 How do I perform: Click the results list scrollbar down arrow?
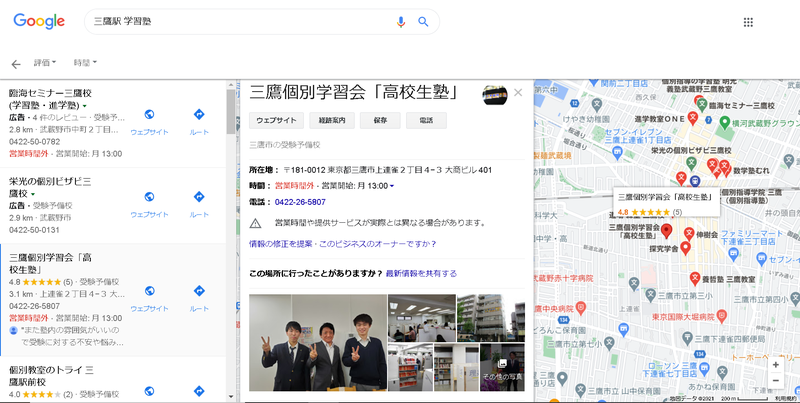(x=231, y=396)
